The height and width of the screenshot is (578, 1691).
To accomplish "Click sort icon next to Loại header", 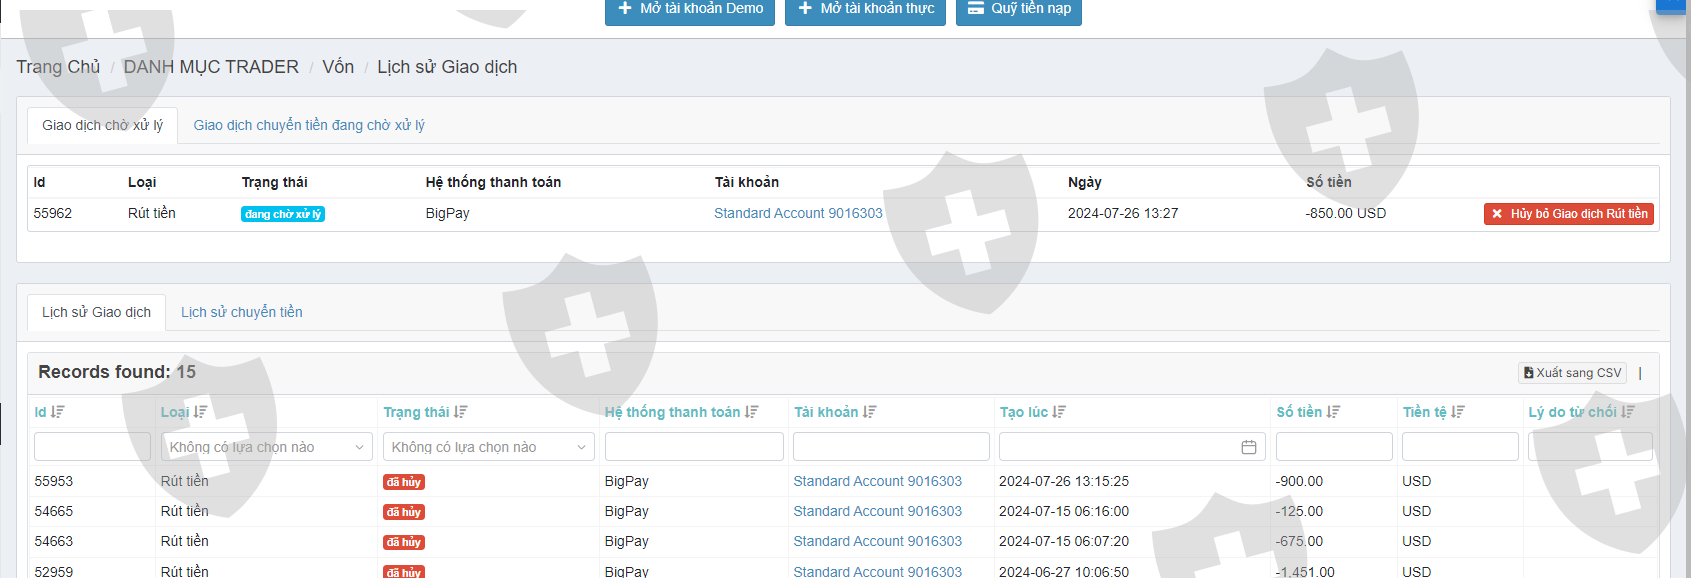I will point(200,412).
